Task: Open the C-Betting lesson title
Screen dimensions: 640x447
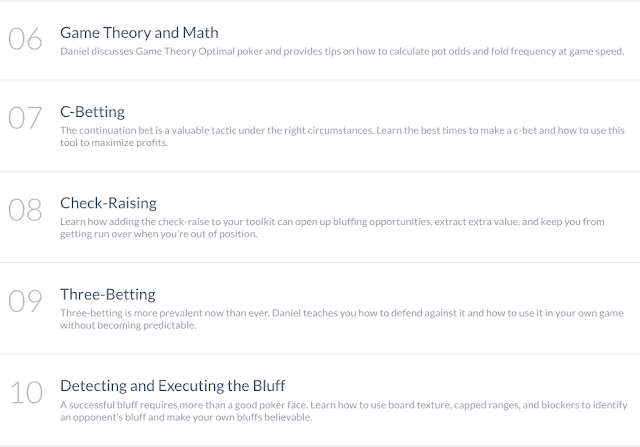Action: pyautogui.click(x=92, y=112)
